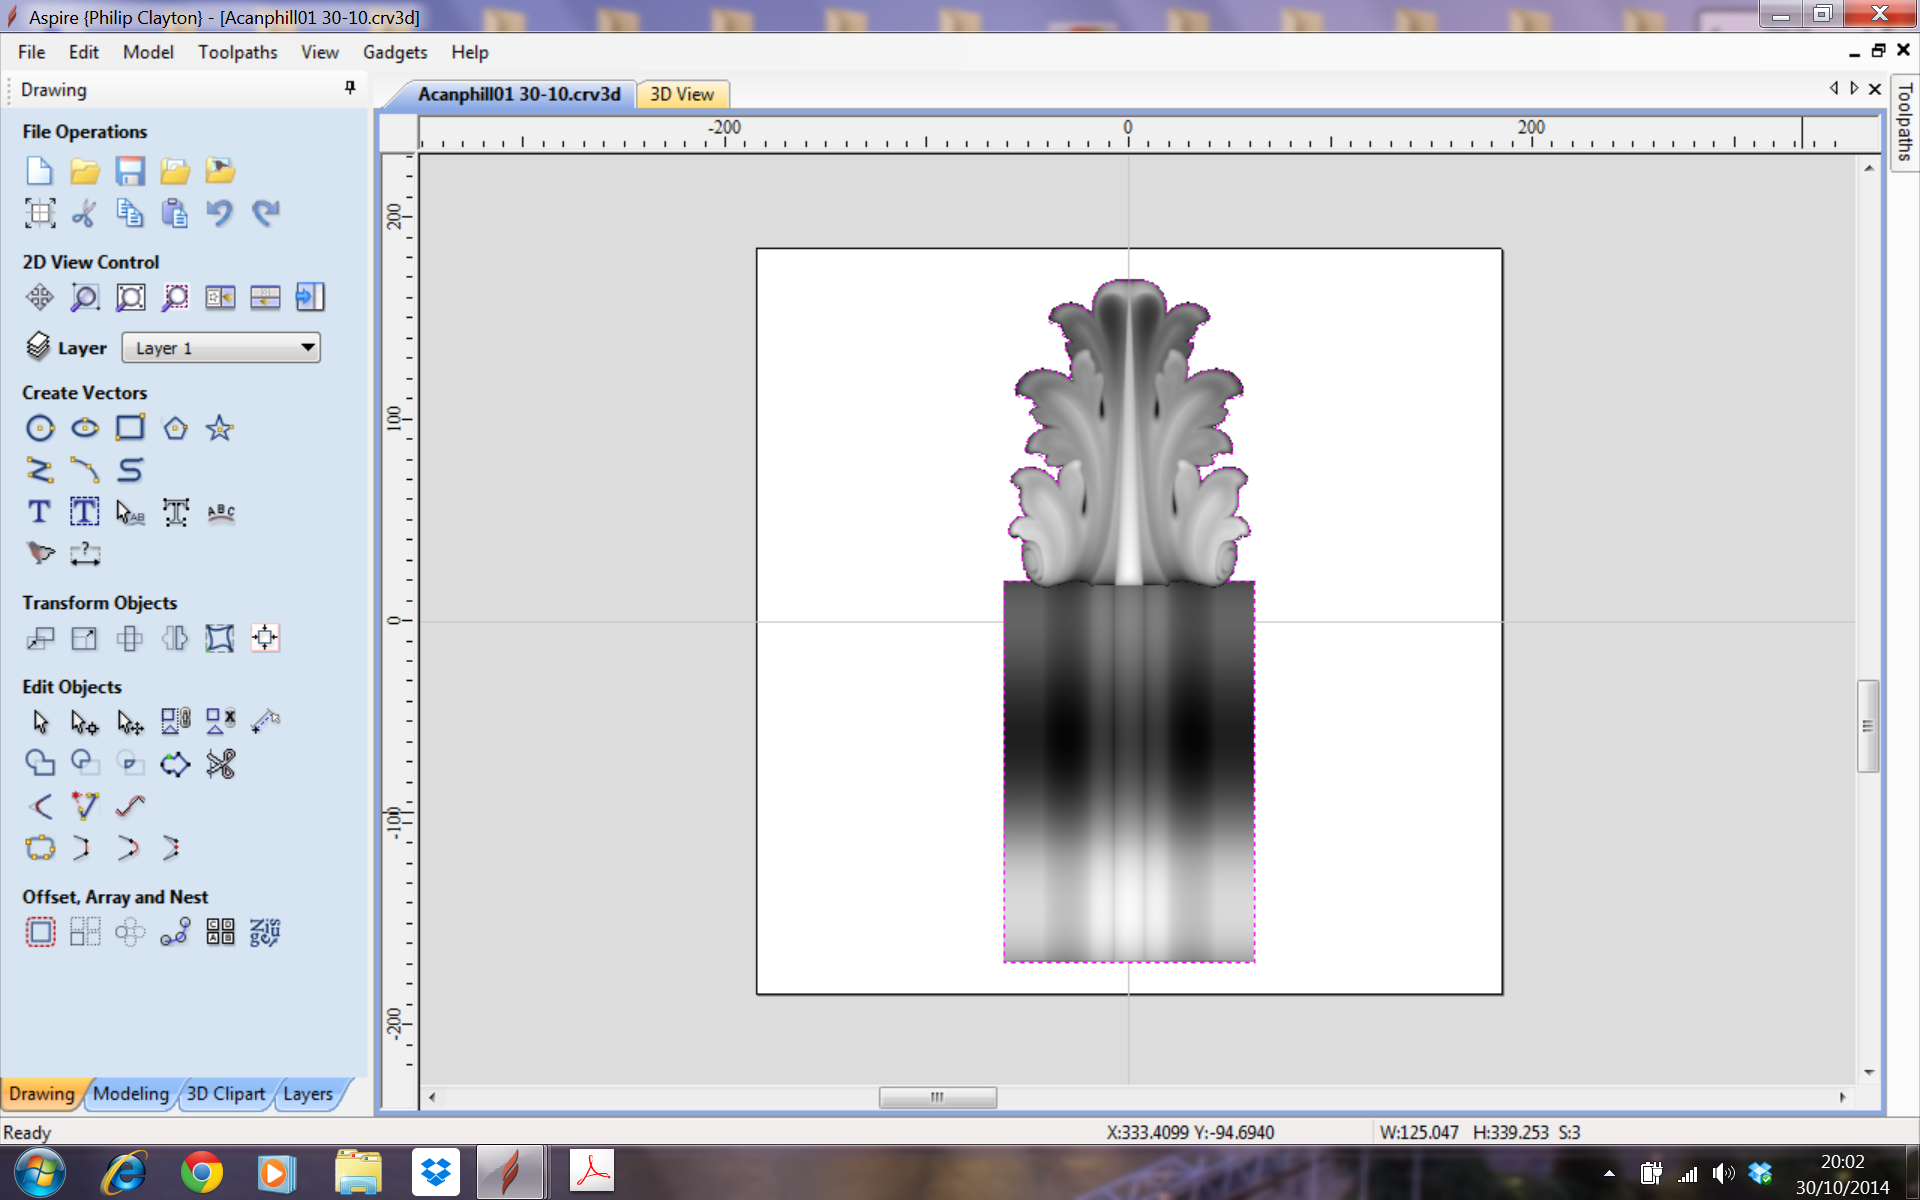Select the Draw Rectangle tool
Screen dimensions: 1920x1200
130,429
